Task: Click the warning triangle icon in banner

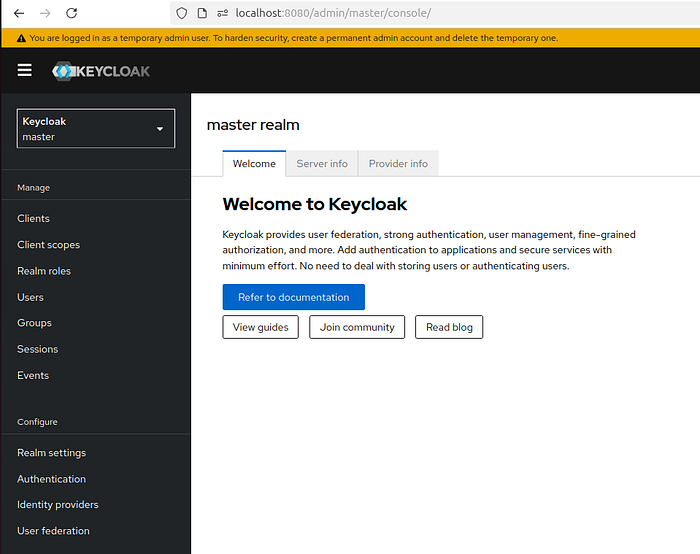Action: tap(21, 38)
